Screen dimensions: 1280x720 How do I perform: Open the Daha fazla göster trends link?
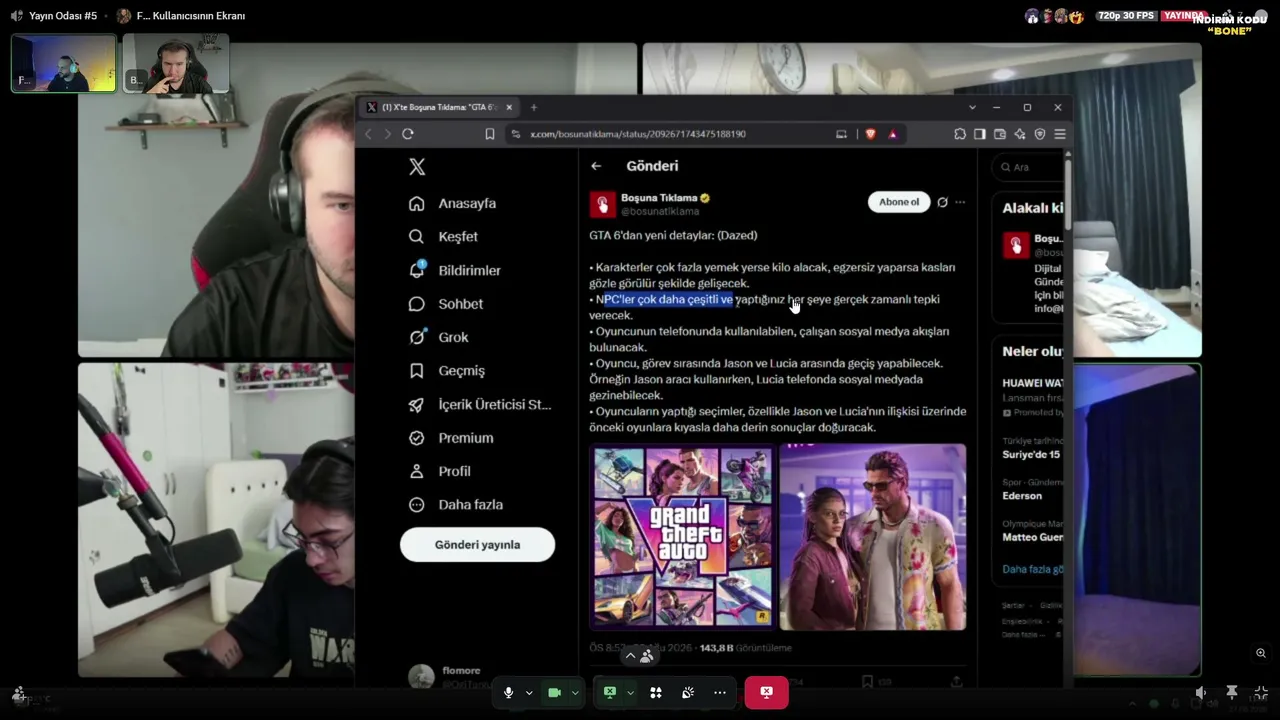coord(1032,569)
